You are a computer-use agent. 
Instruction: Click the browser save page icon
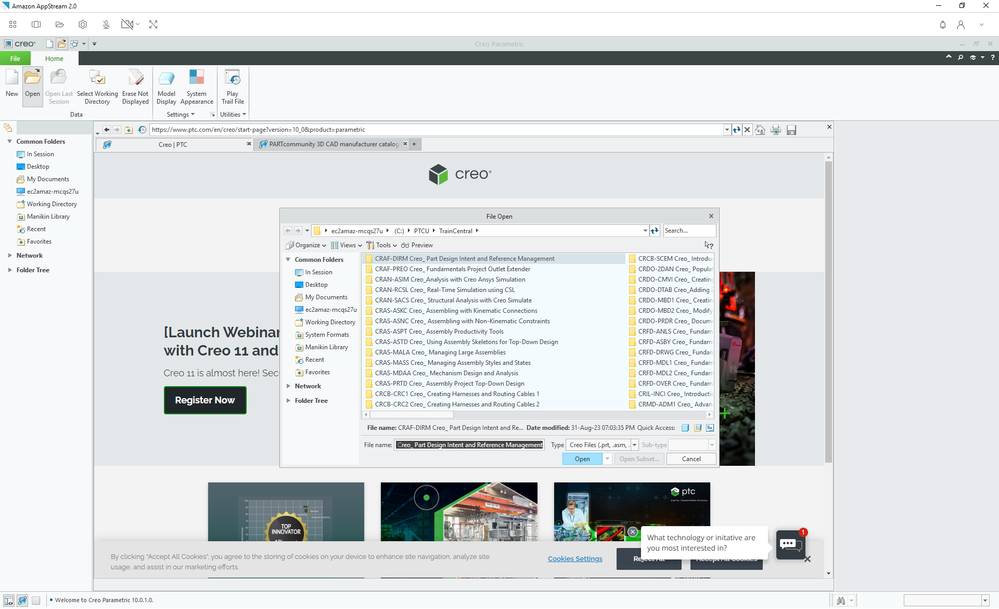(x=791, y=130)
